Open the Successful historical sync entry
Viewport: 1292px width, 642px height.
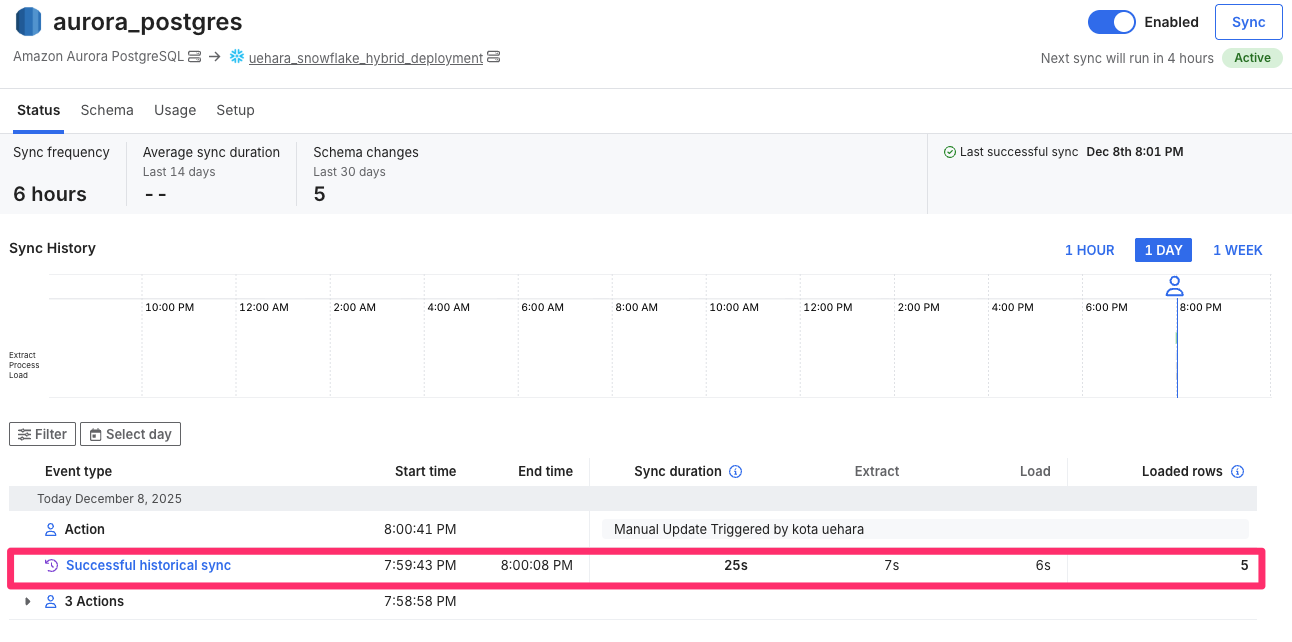[x=148, y=566]
